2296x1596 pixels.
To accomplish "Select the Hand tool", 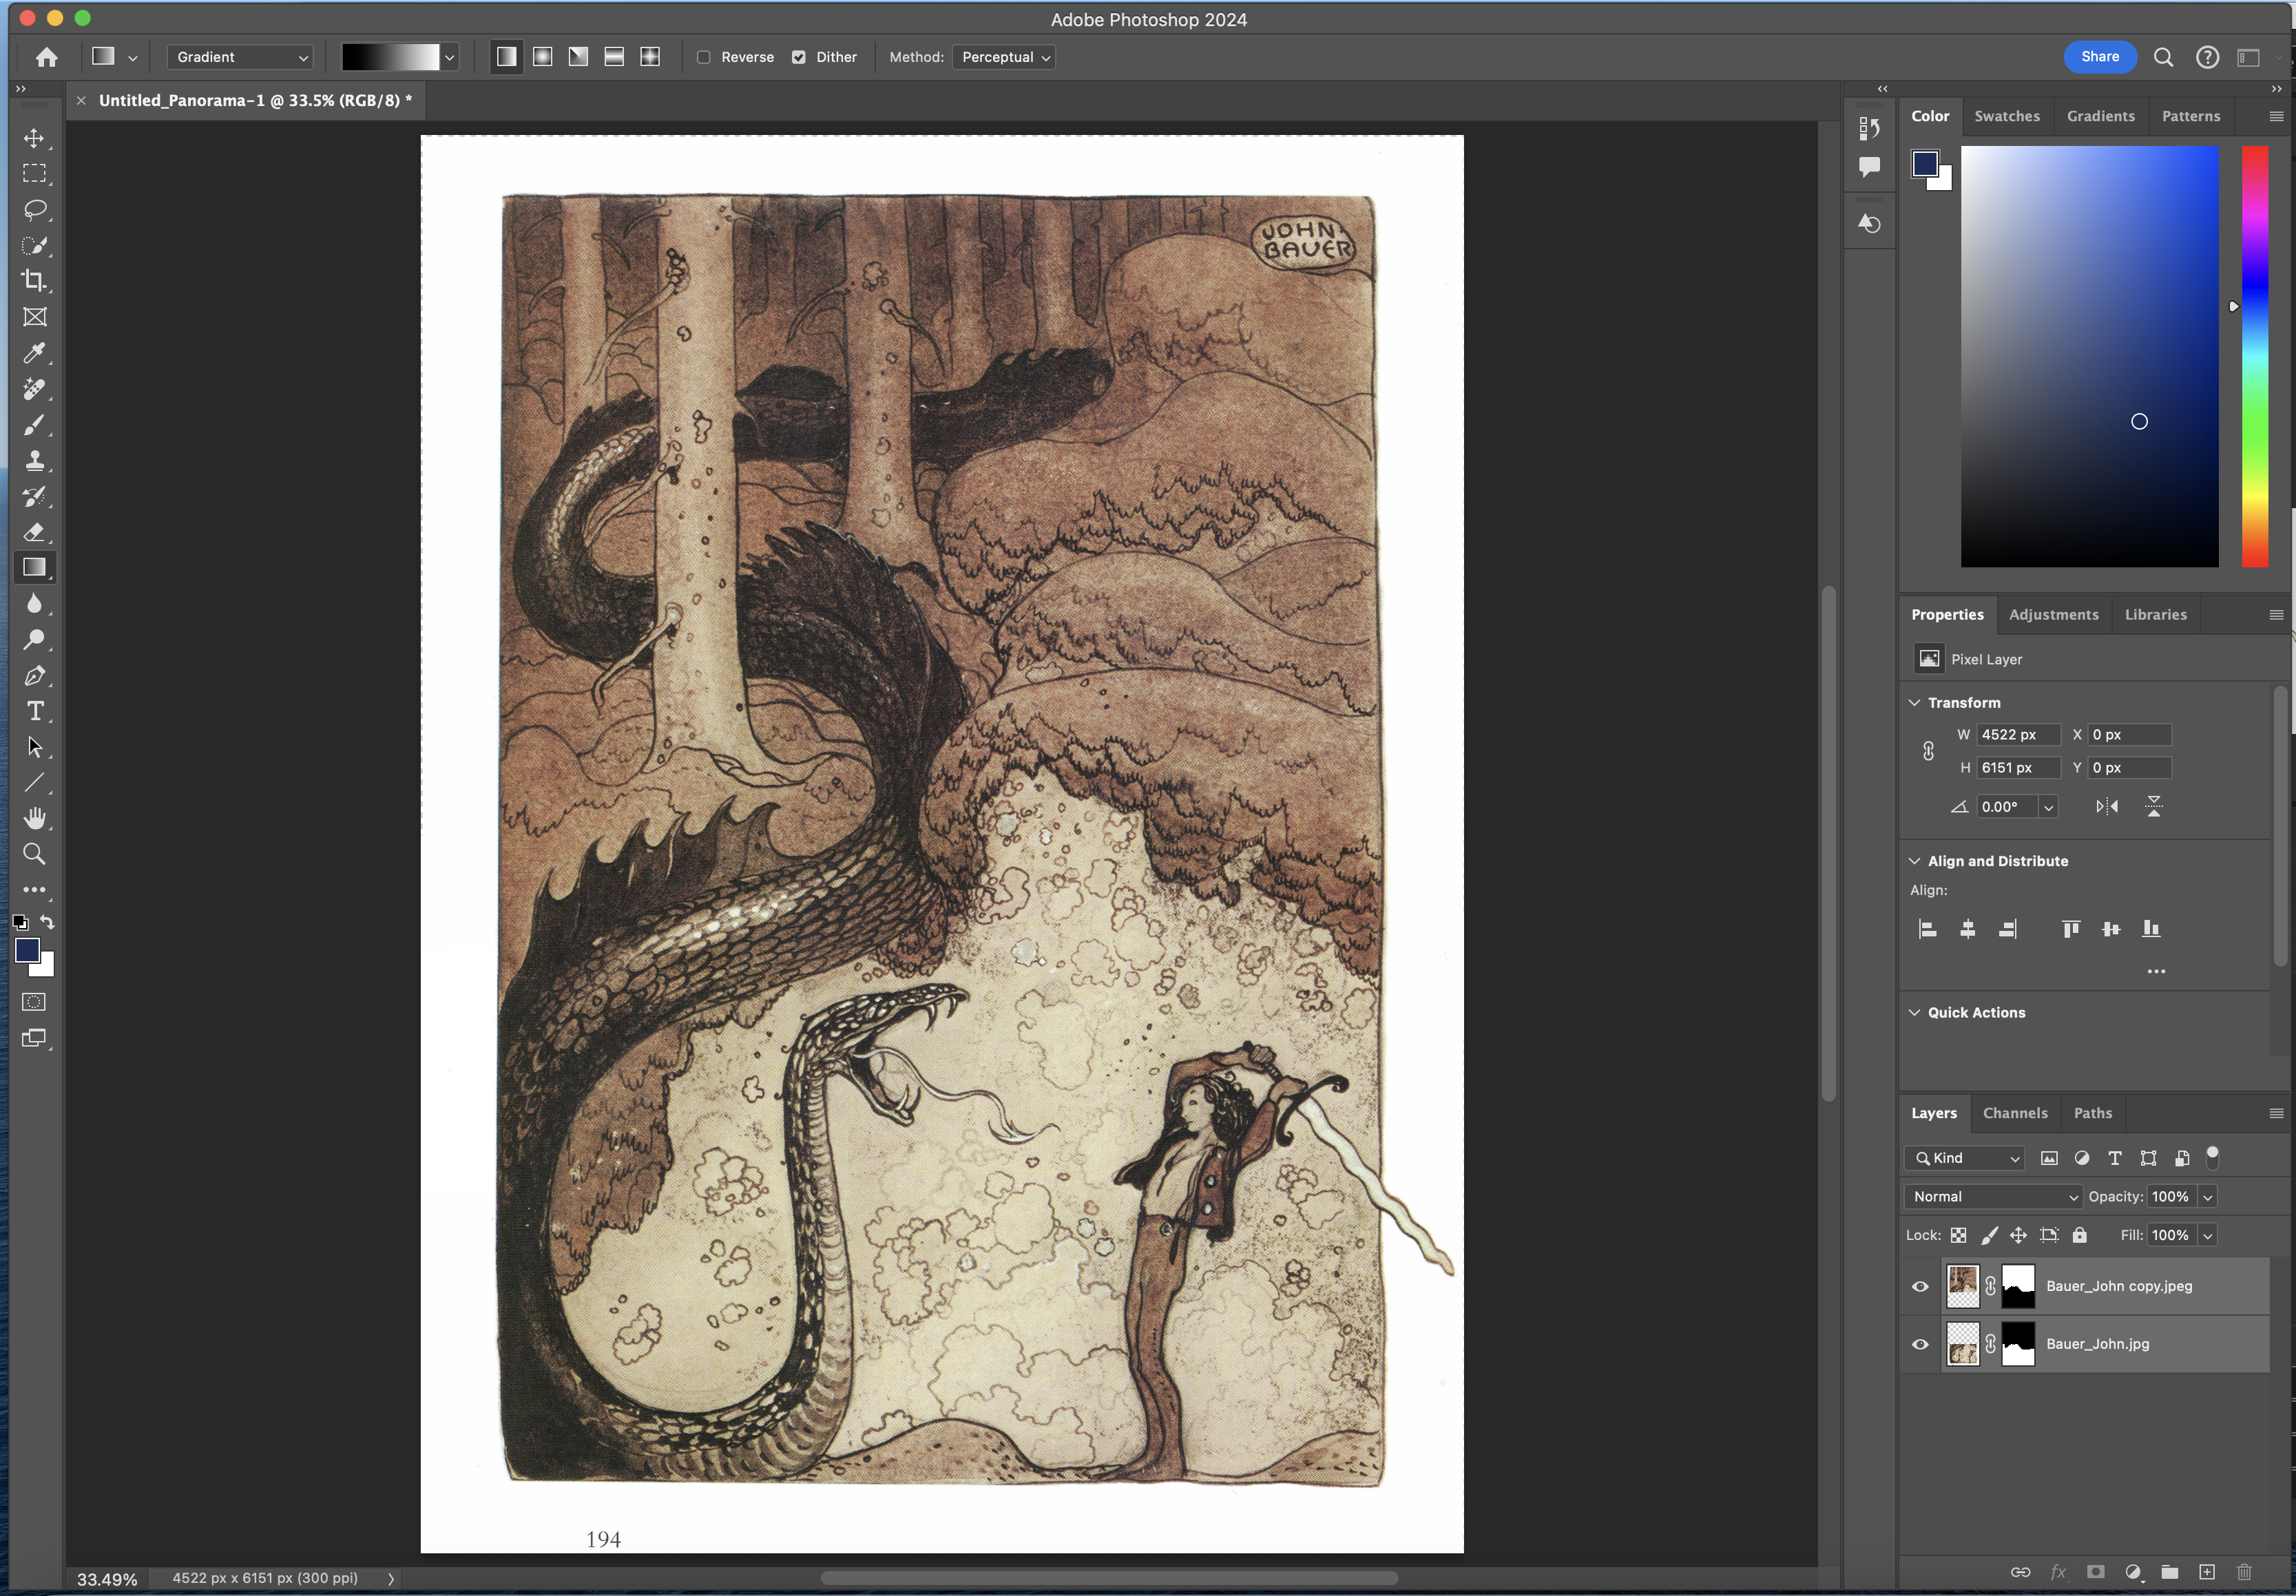I will point(34,819).
